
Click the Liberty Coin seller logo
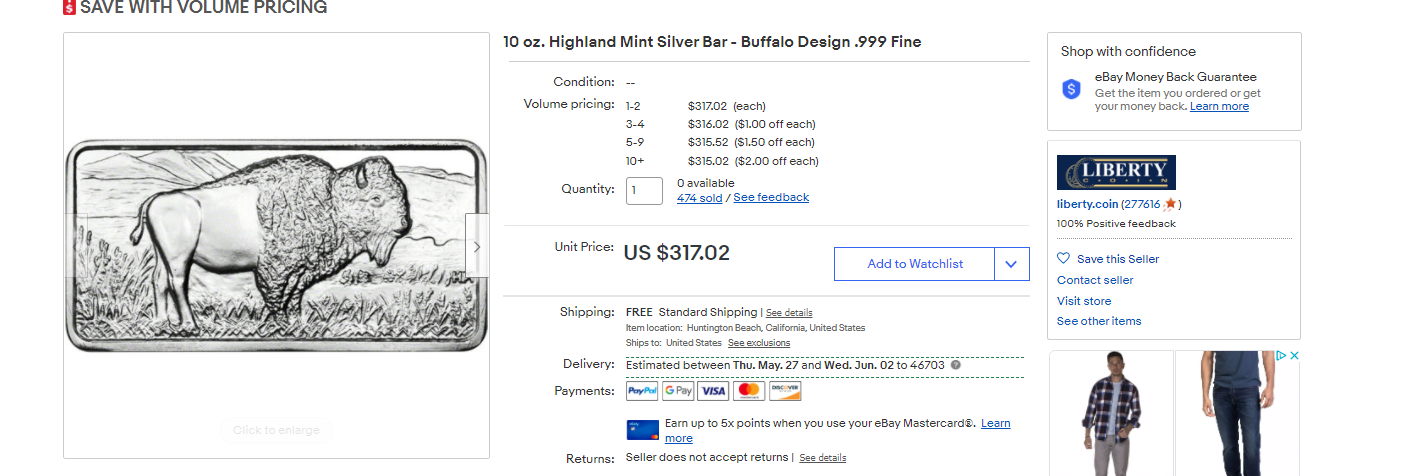[1116, 172]
